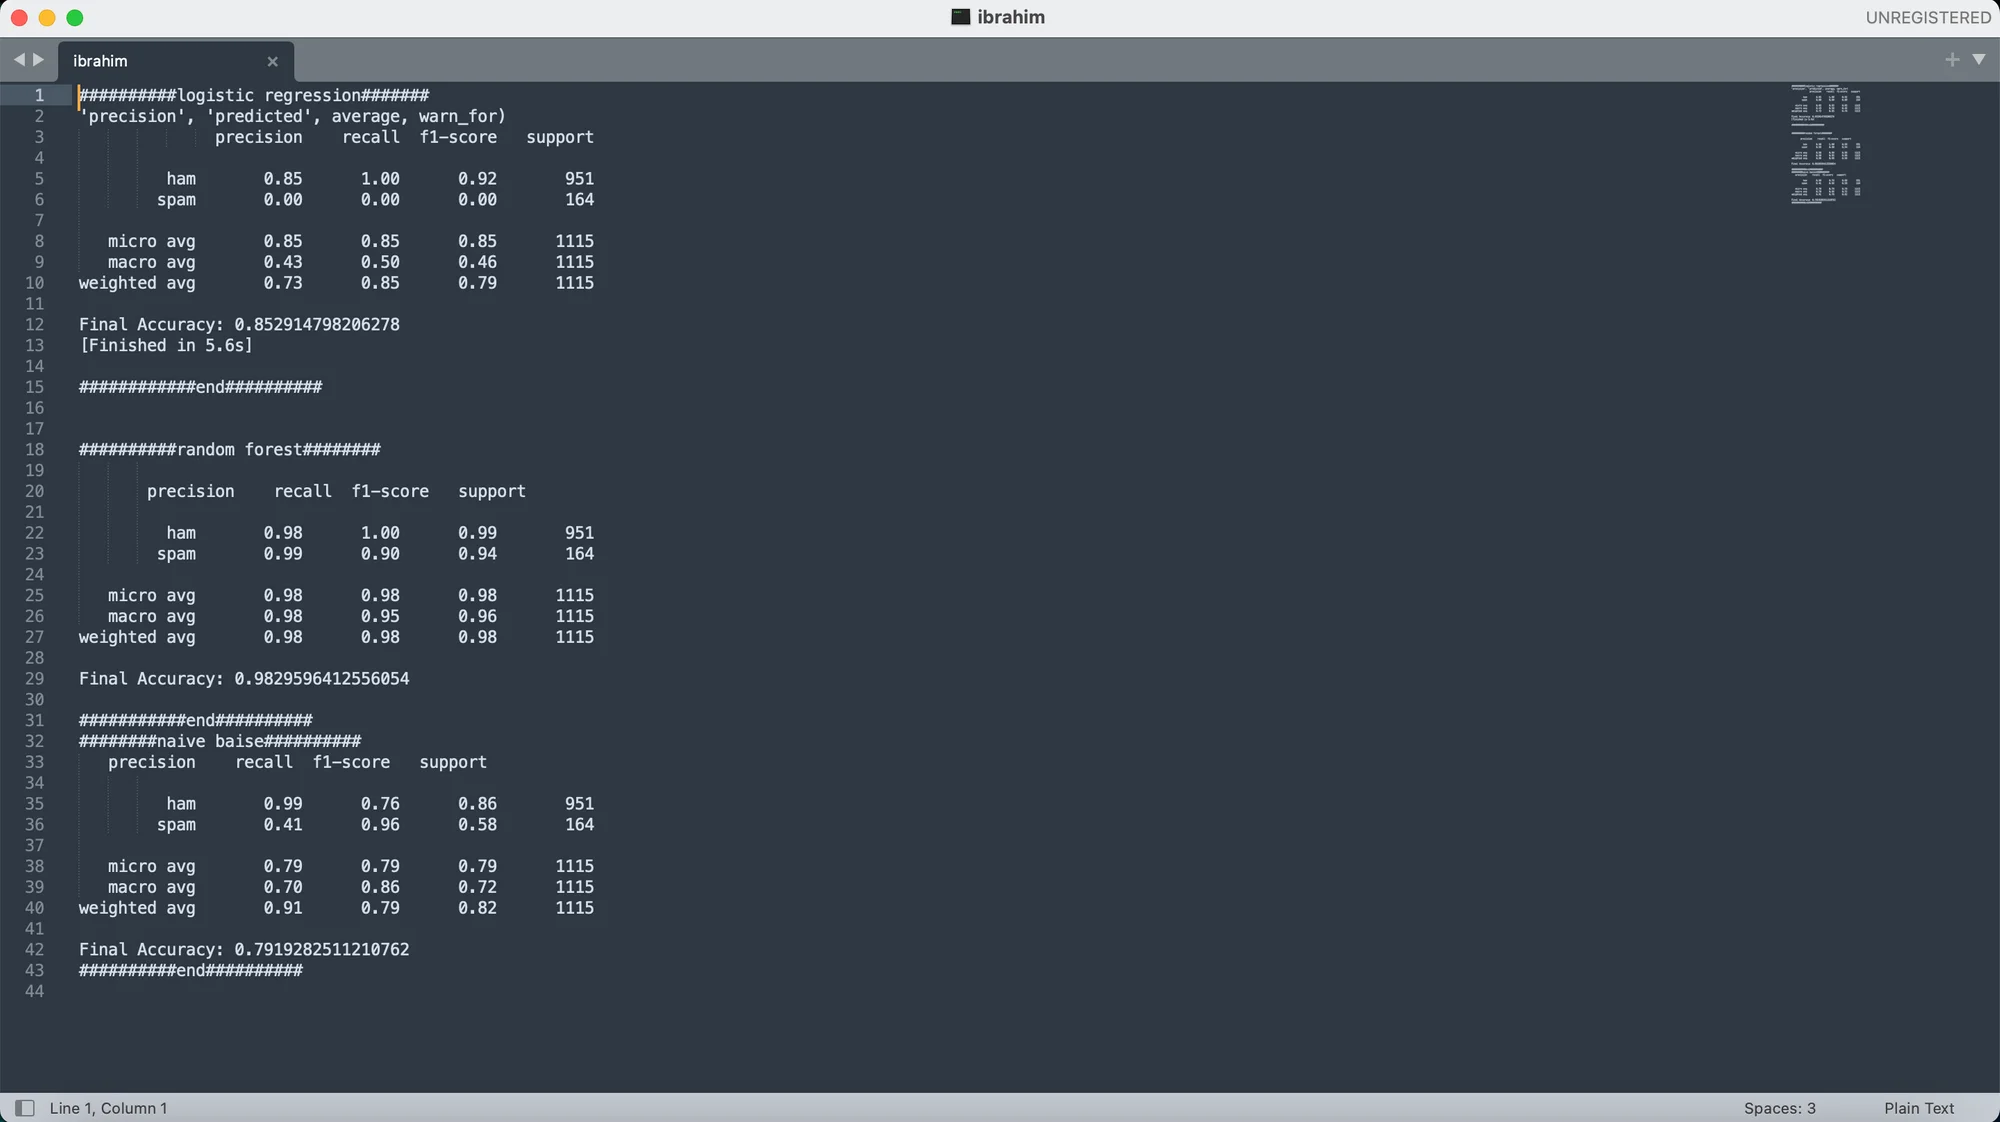Viewport: 2000px width, 1122px height.
Task: Click the minimap code preview
Action: (x=1825, y=145)
